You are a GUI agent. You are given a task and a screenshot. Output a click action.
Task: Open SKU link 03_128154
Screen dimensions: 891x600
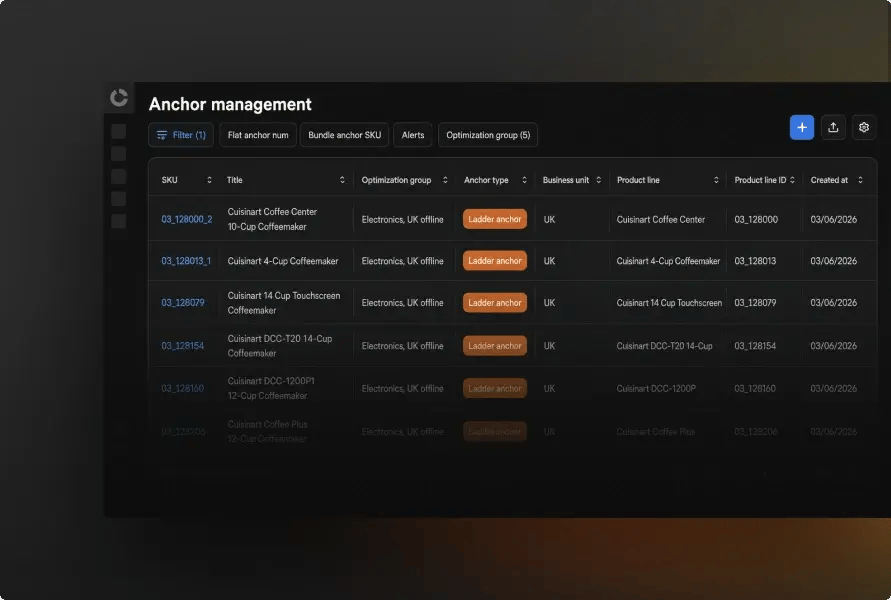coord(182,345)
